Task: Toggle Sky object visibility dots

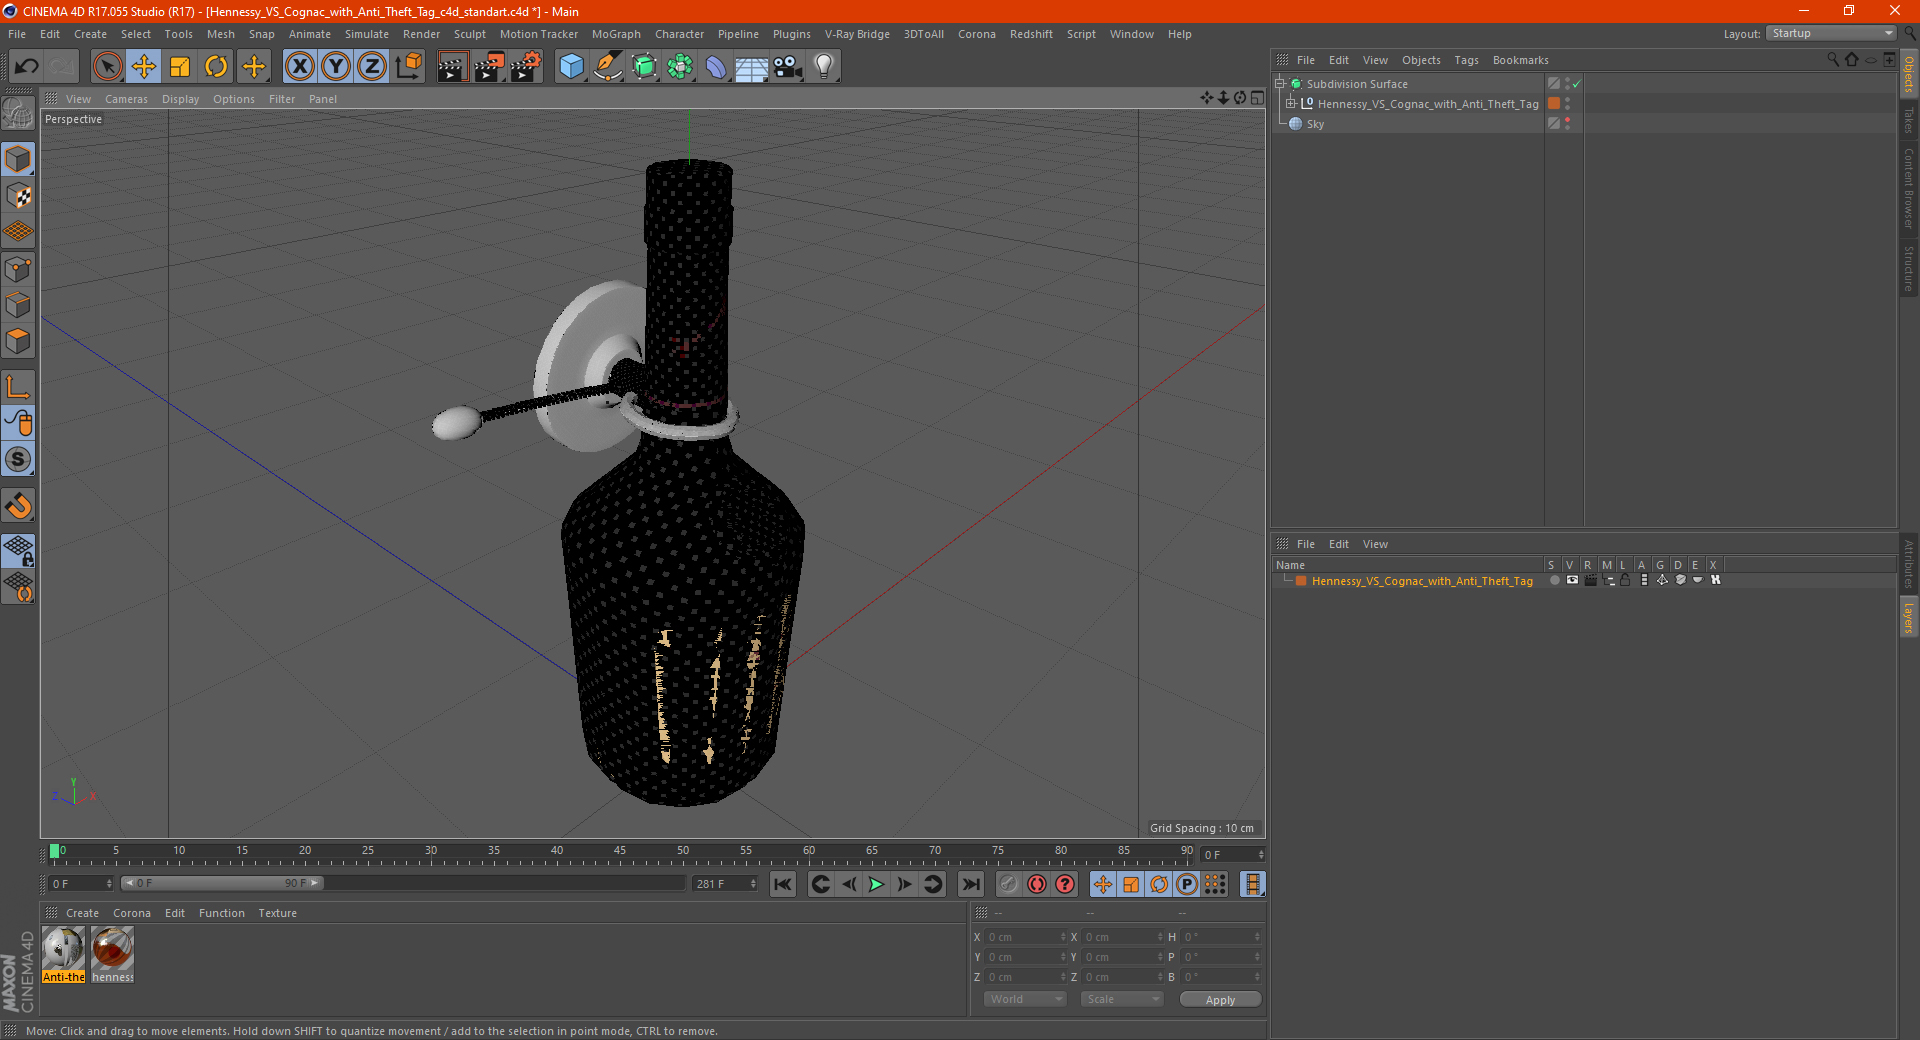Action: (1568, 124)
